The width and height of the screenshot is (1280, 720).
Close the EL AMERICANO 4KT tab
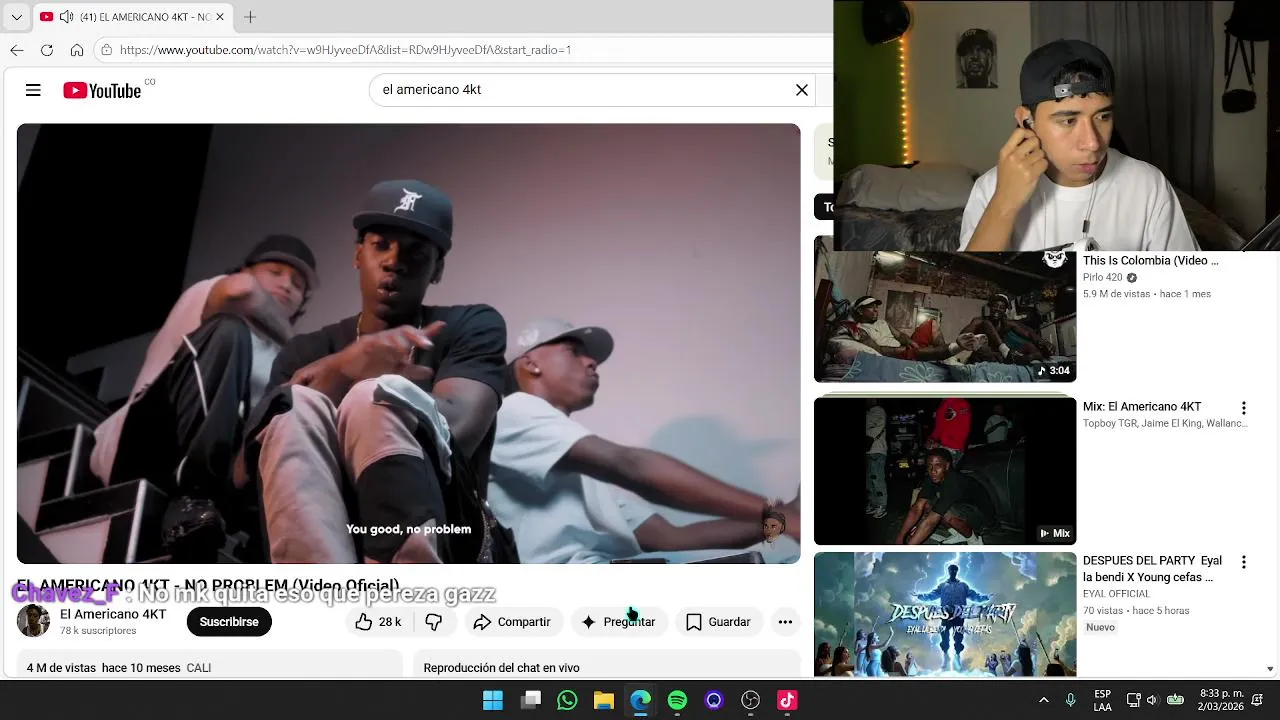pos(220,17)
